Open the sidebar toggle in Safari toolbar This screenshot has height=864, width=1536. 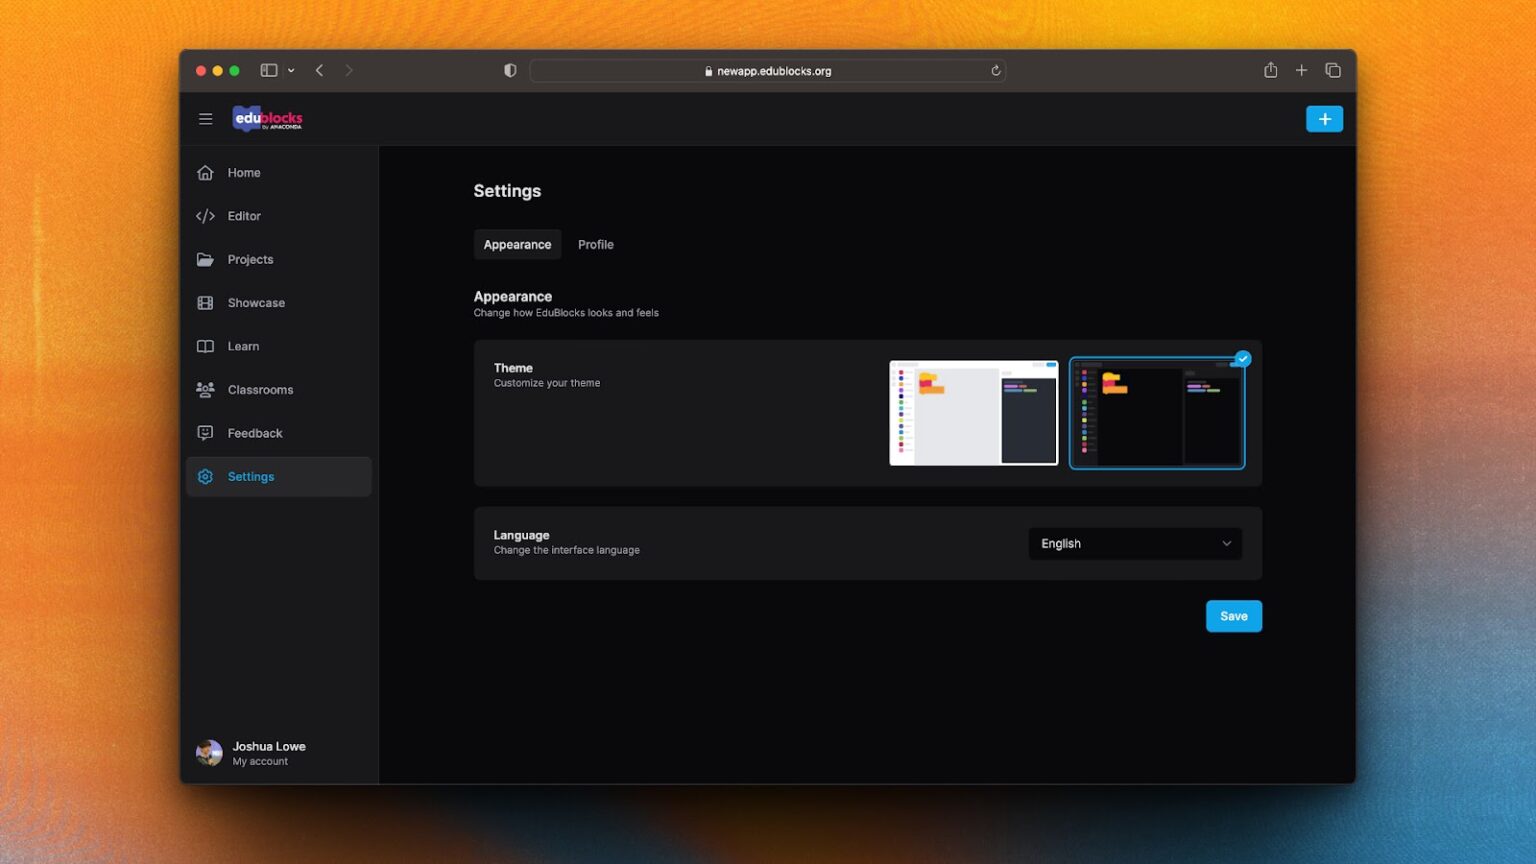click(267, 70)
